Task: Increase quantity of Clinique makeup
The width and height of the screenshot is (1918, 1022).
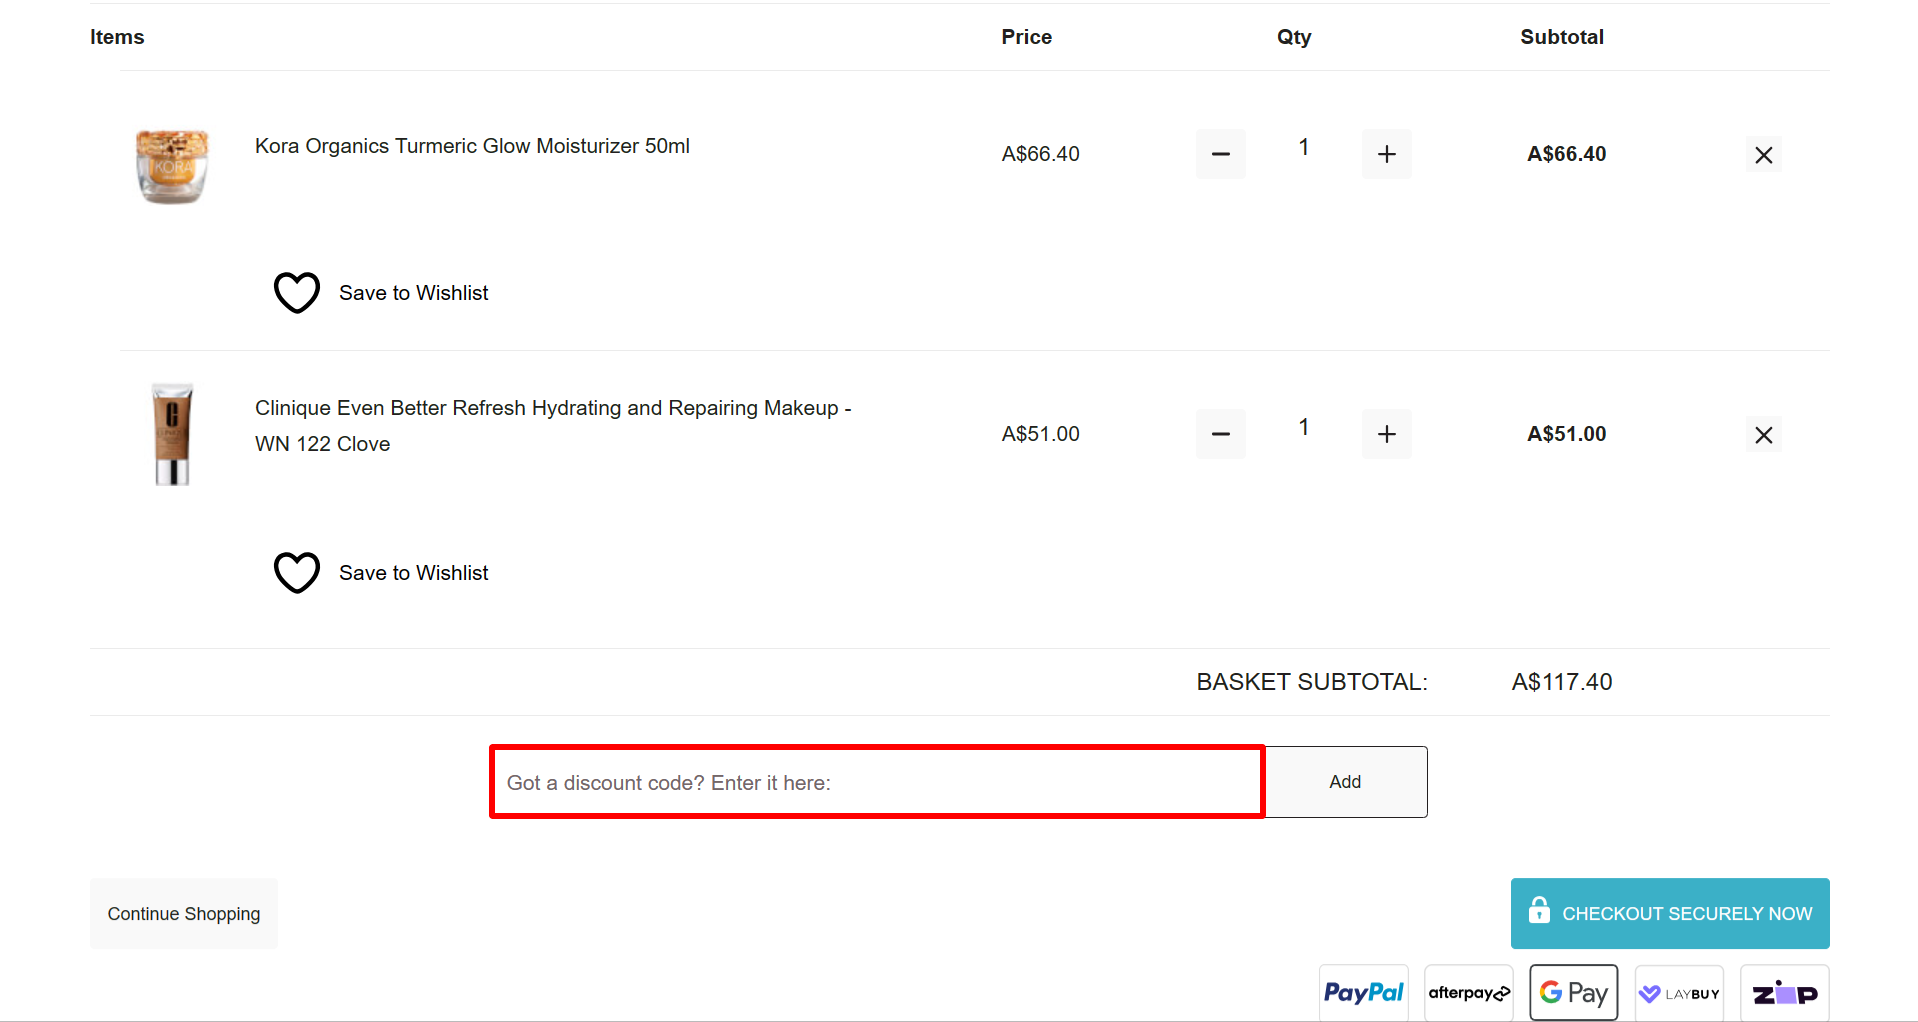Action: (1386, 433)
